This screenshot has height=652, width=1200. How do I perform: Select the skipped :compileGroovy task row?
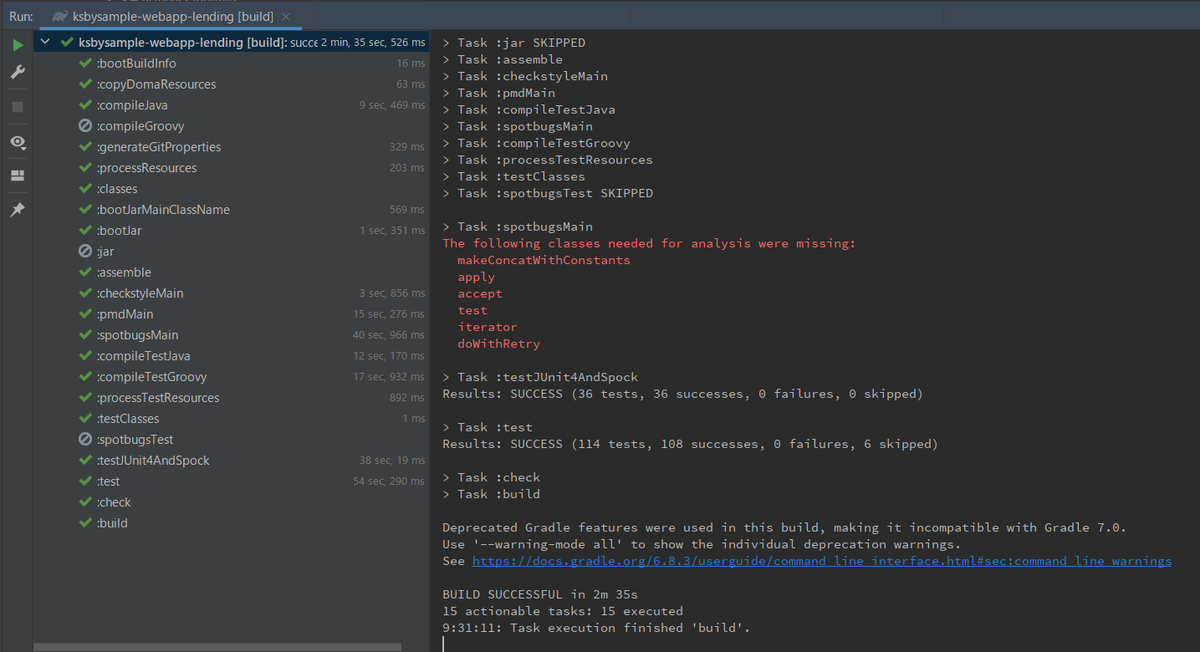[x=231, y=126]
